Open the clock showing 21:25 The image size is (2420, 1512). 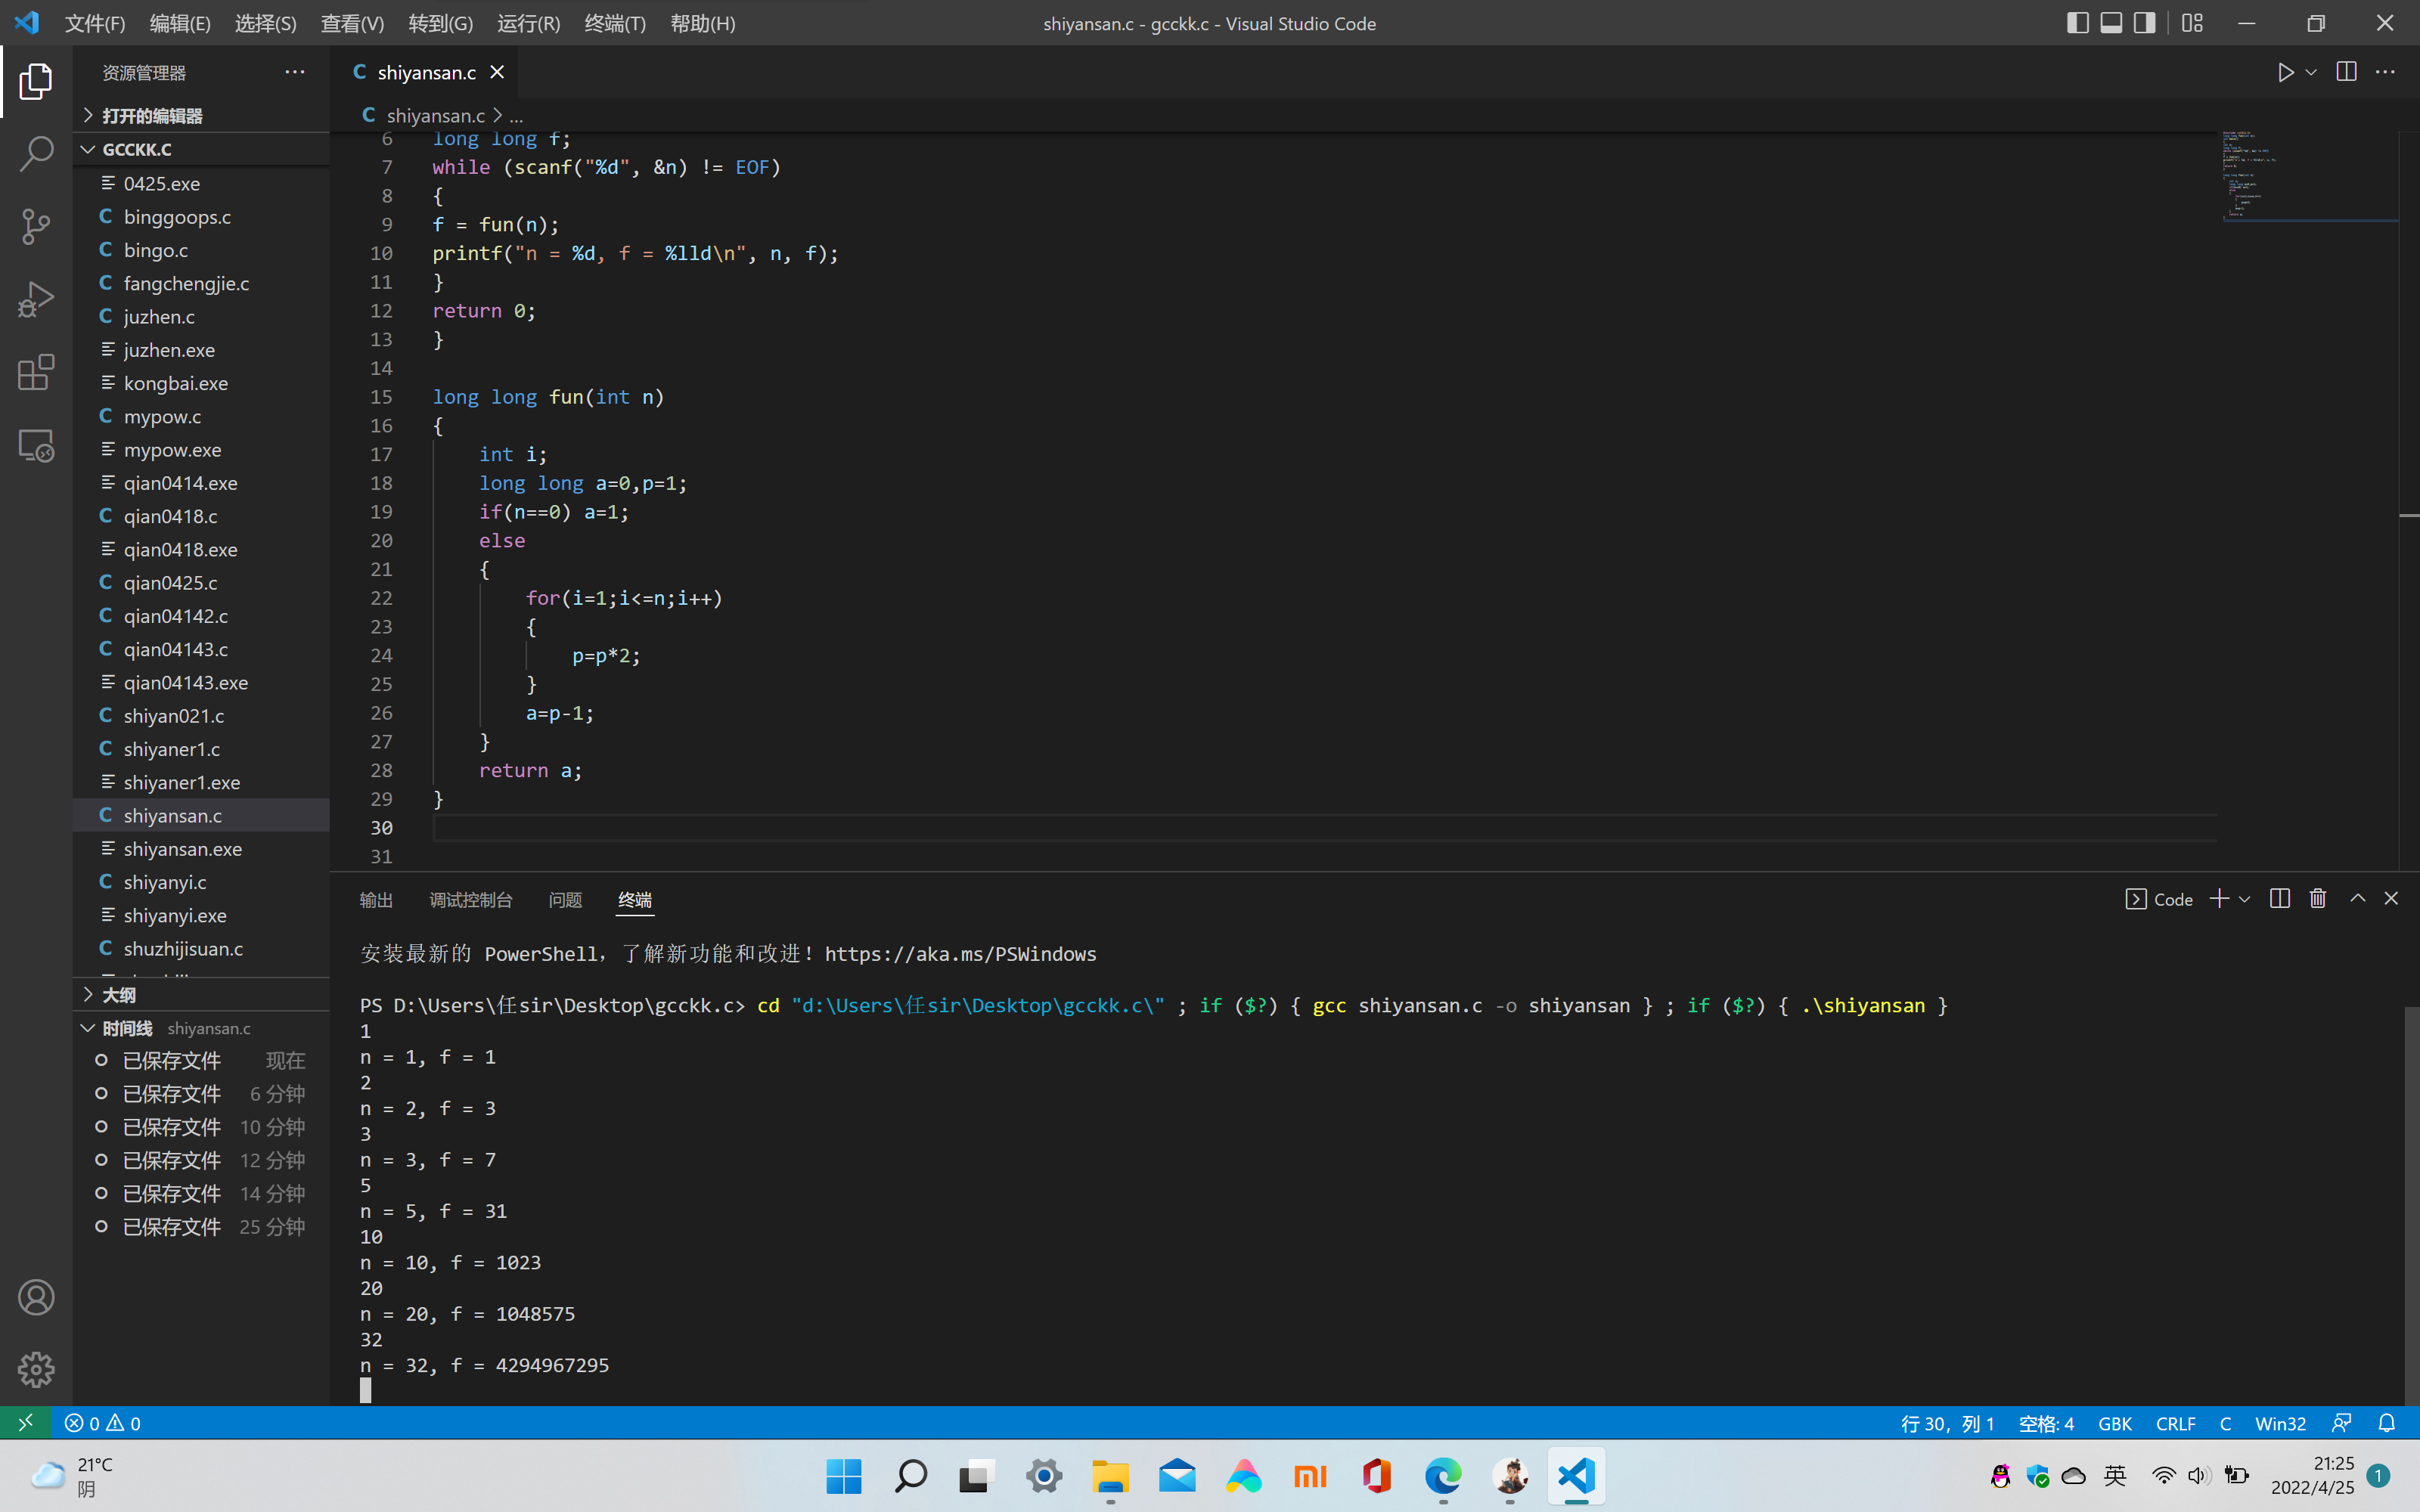click(x=2312, y=1476)
